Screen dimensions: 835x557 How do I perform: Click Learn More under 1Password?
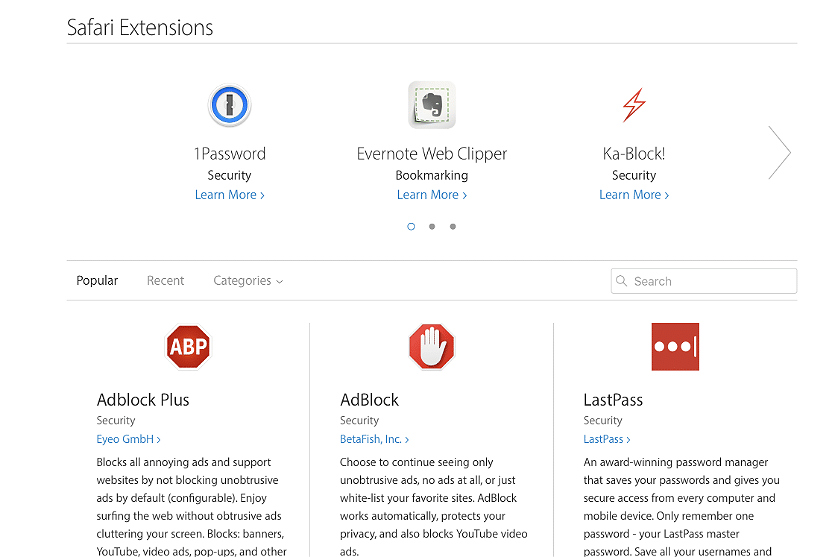230,195
